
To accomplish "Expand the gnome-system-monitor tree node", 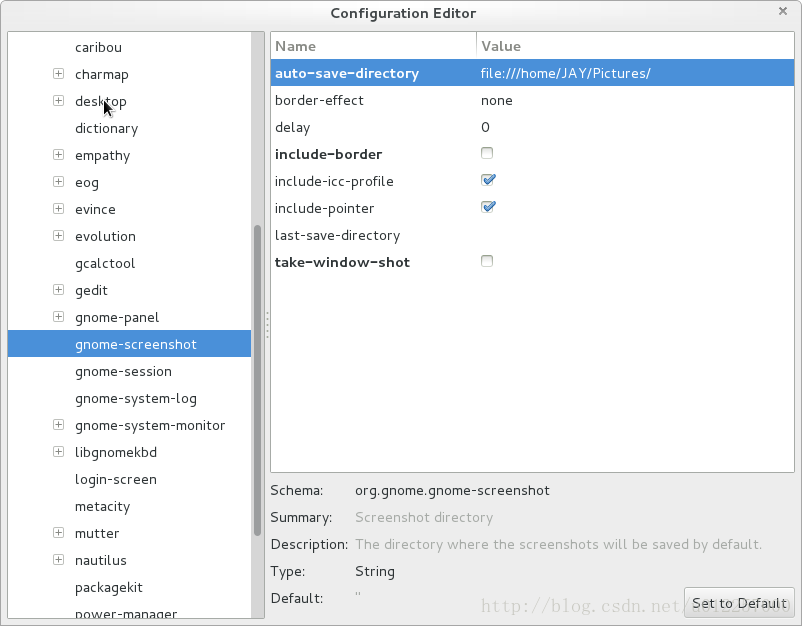I will click(58, 424).
